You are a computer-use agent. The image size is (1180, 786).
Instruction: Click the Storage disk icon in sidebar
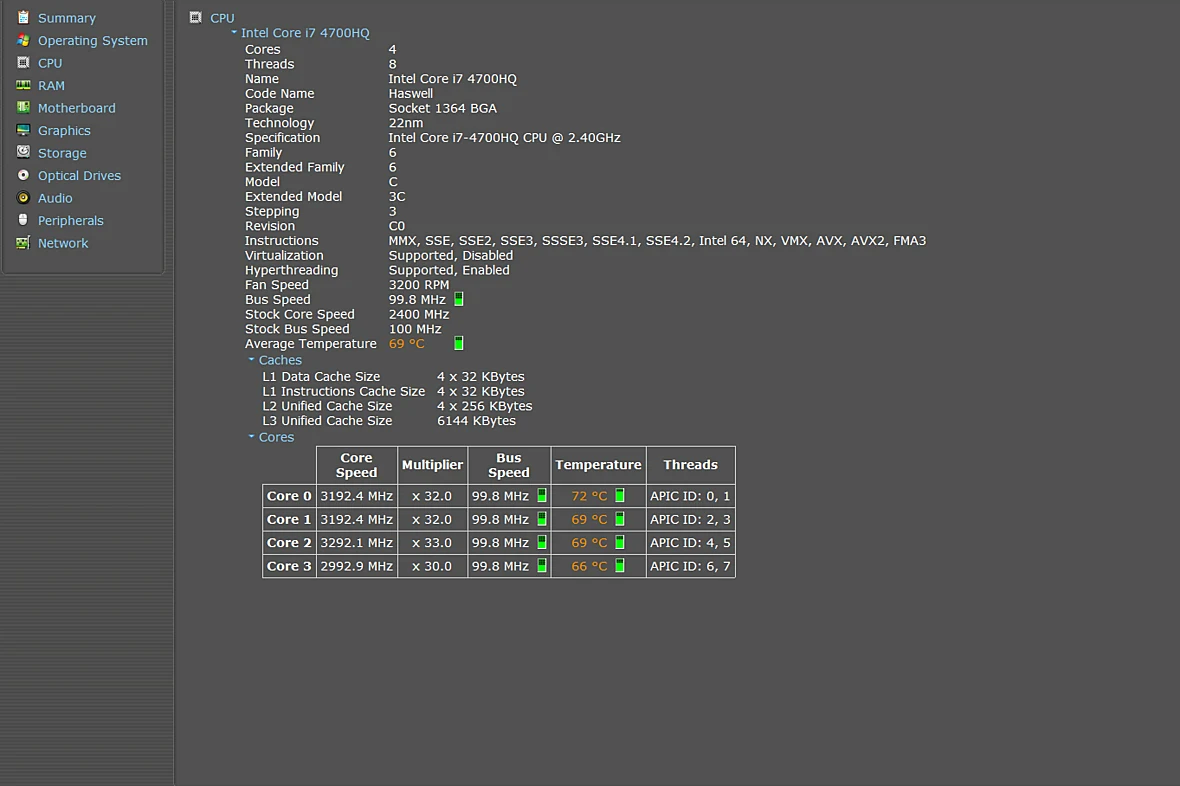click(23, 152)
